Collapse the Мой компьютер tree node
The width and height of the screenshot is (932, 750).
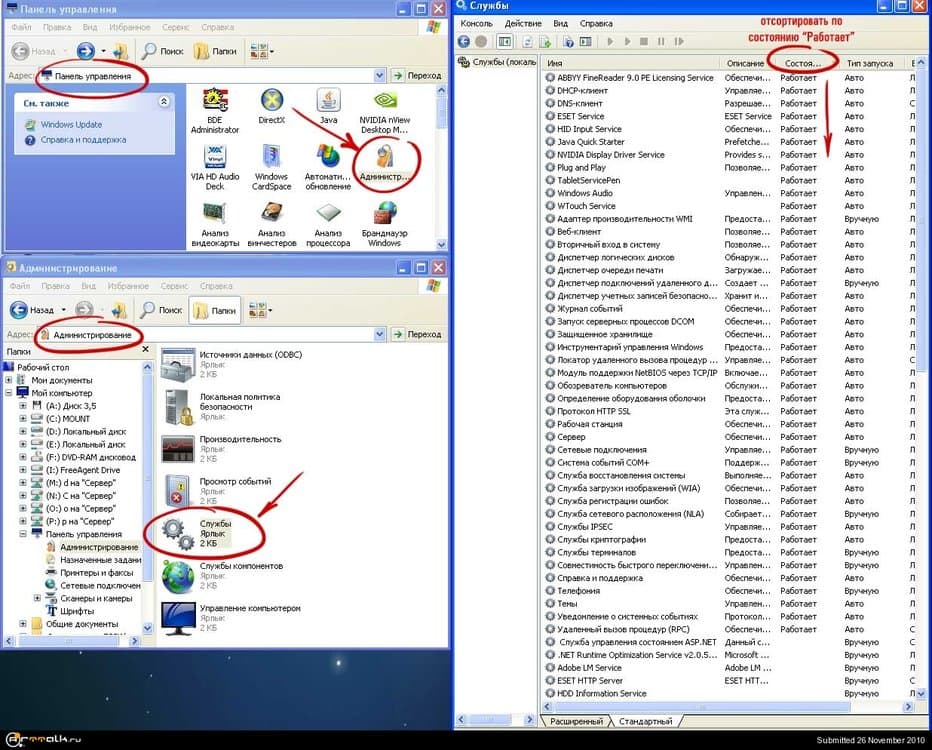point(9,393)
